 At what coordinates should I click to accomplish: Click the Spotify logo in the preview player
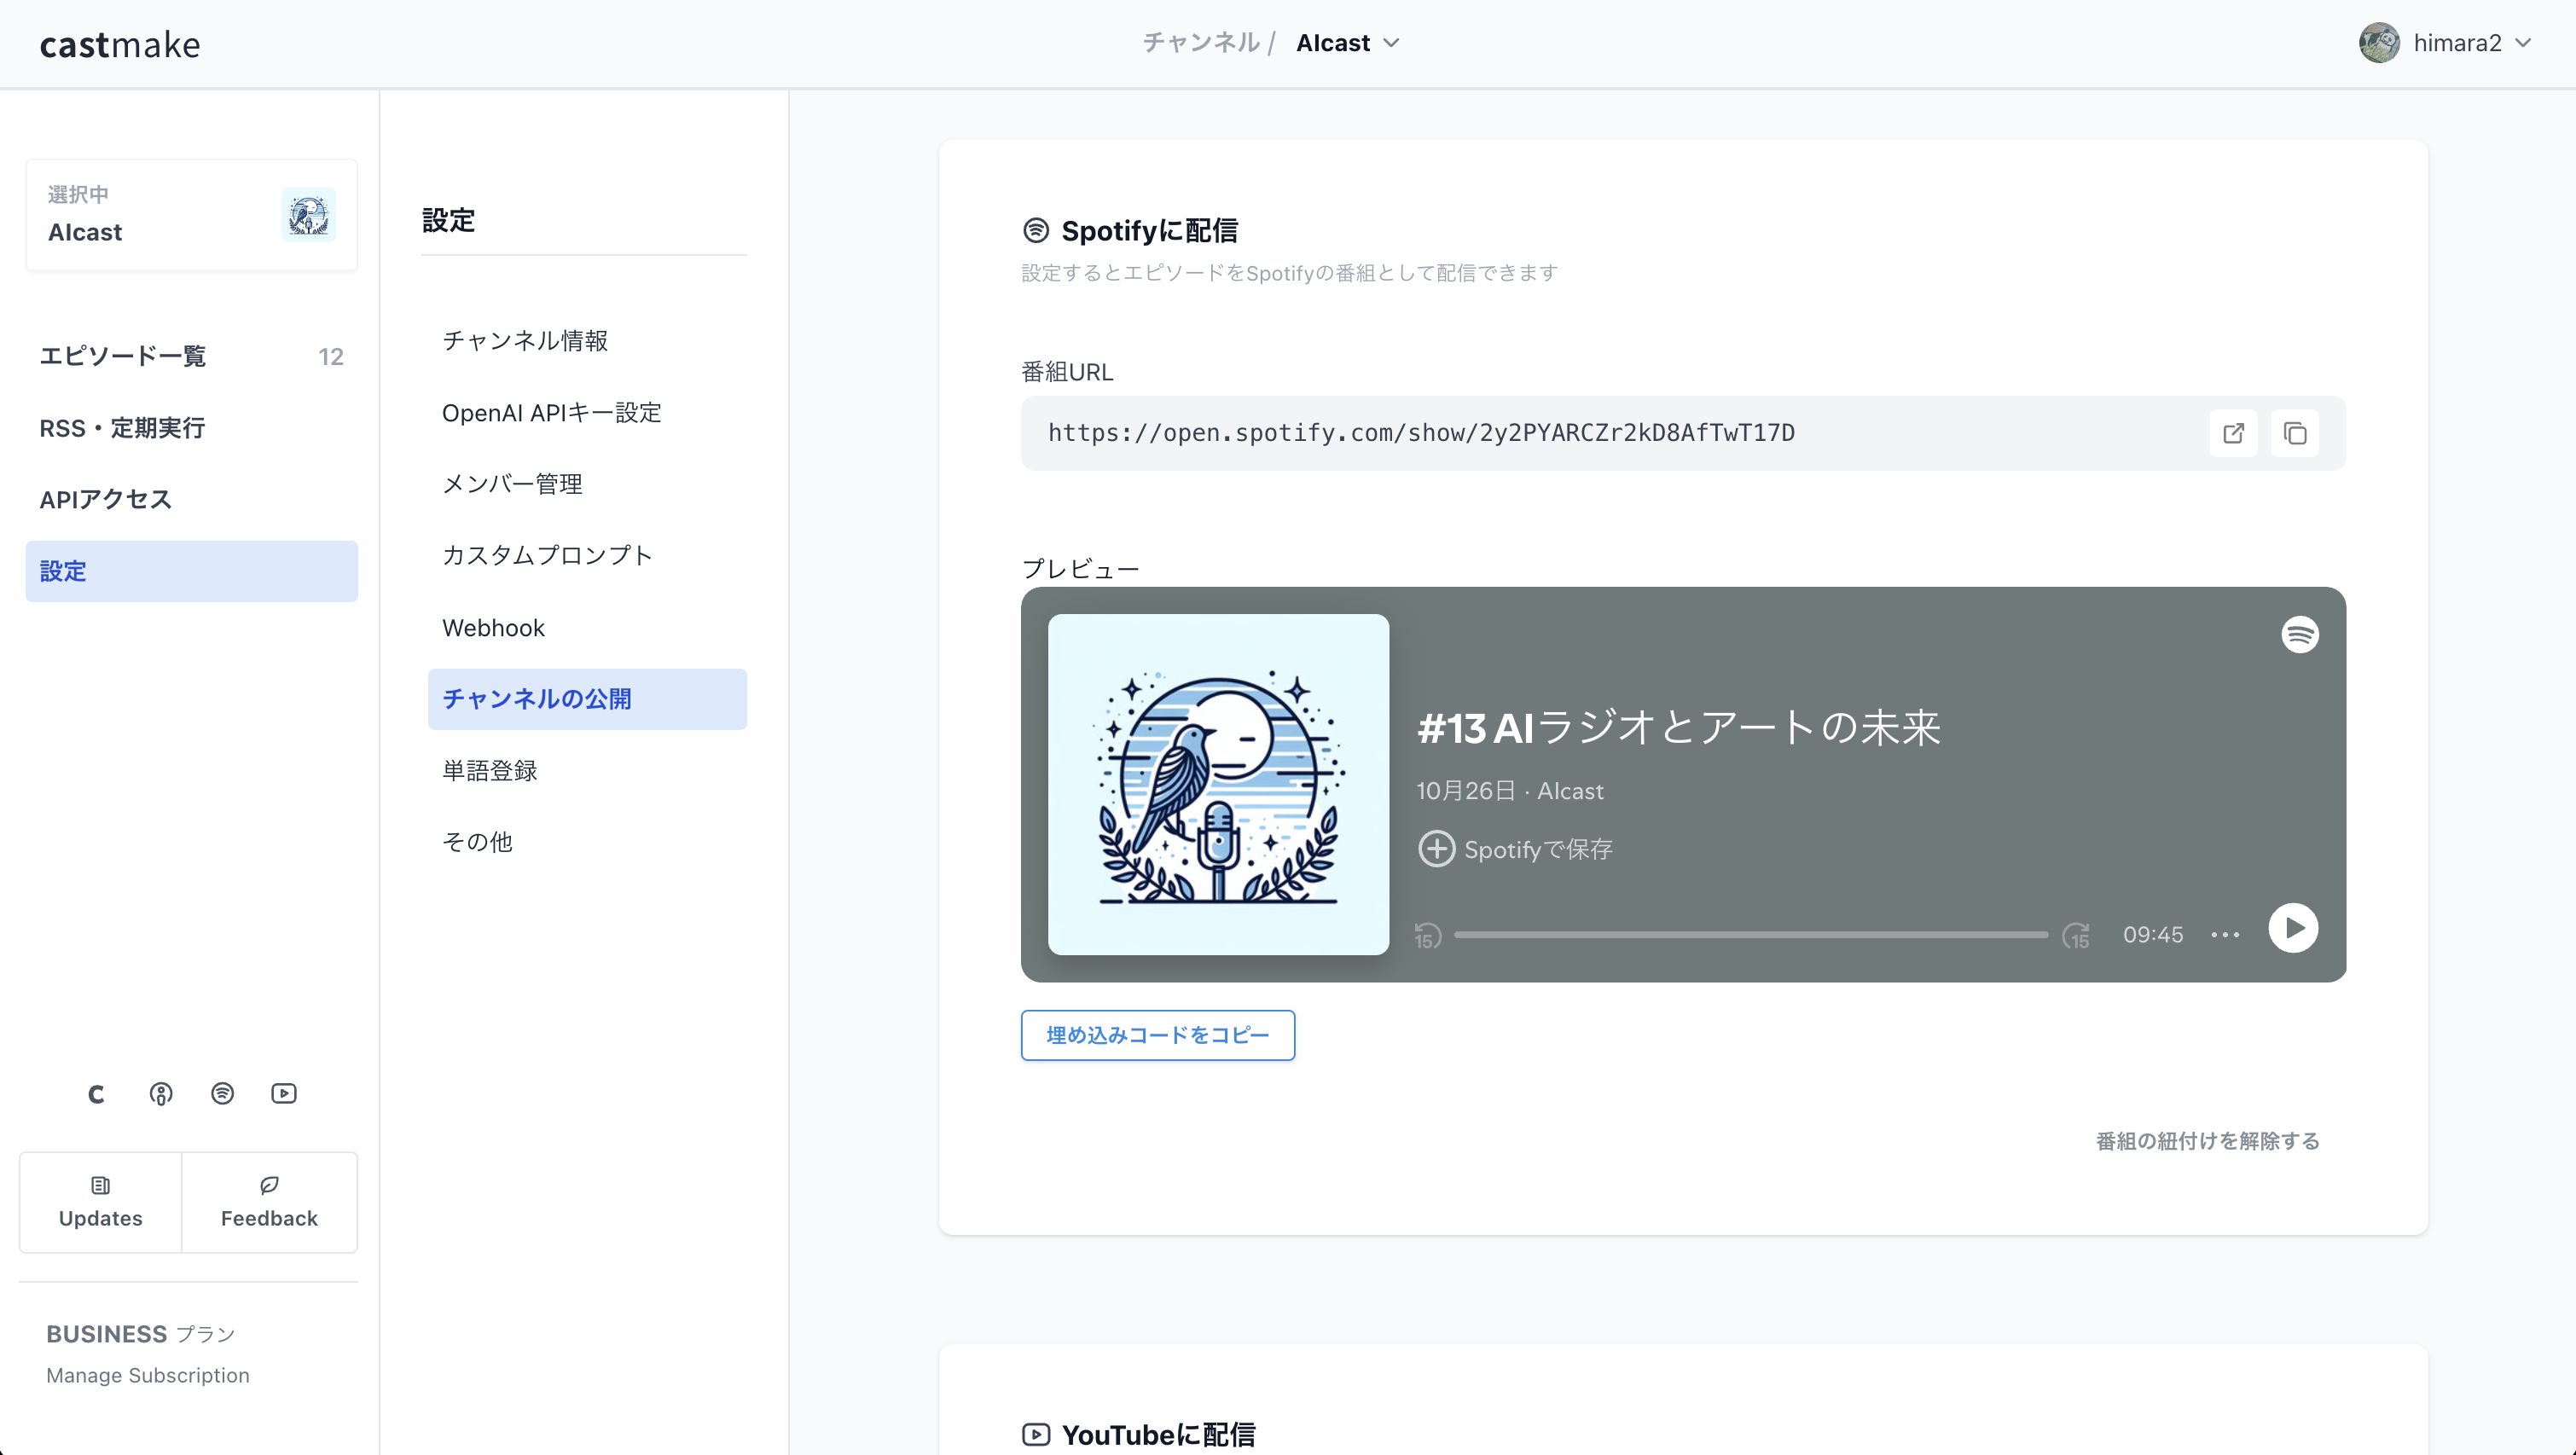(x=2300, y=634)
